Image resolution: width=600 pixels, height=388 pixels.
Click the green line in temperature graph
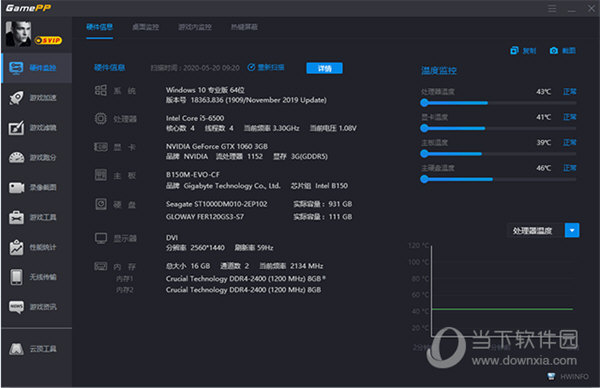pyautogui.click(x=502, y=309)
